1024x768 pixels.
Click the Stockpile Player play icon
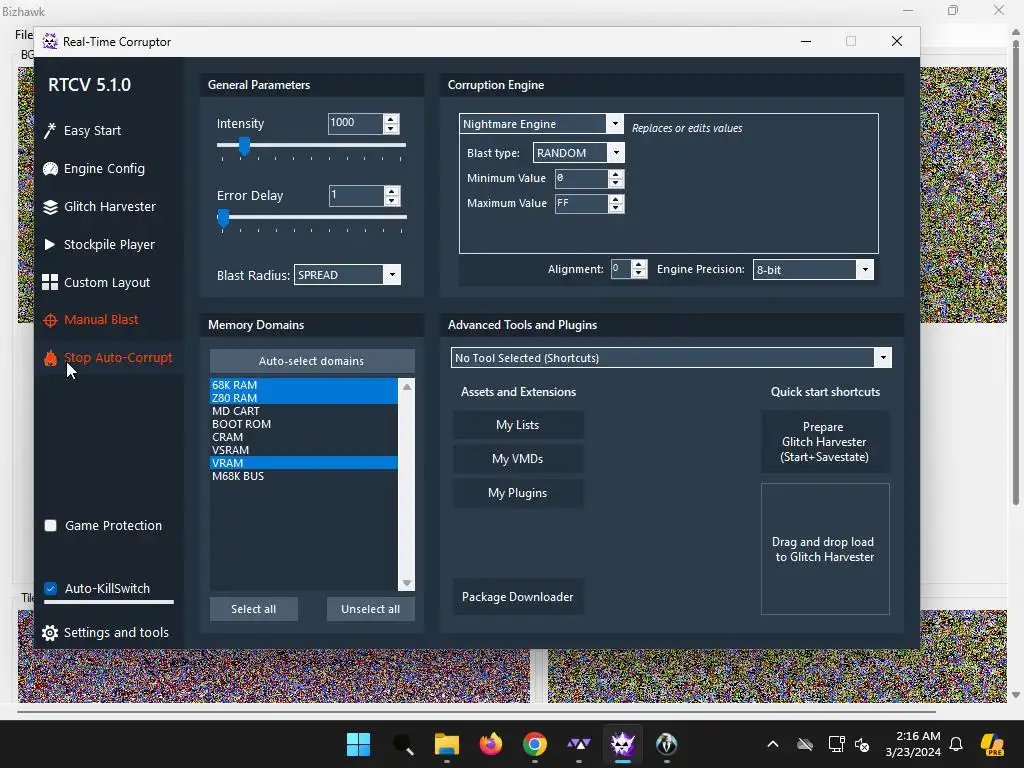pyautogui.click(x=50, y=245)
